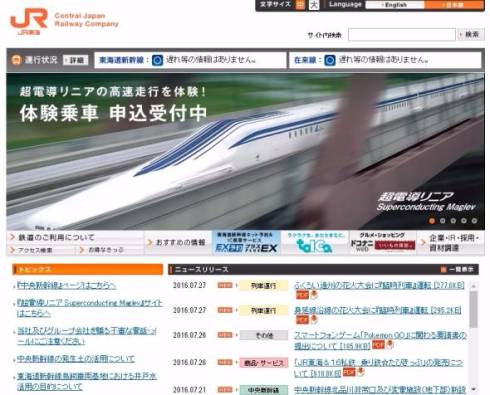Open 東海道新幹線 operation status label
The height and width of the screenshot is (395, 490).
121,60
